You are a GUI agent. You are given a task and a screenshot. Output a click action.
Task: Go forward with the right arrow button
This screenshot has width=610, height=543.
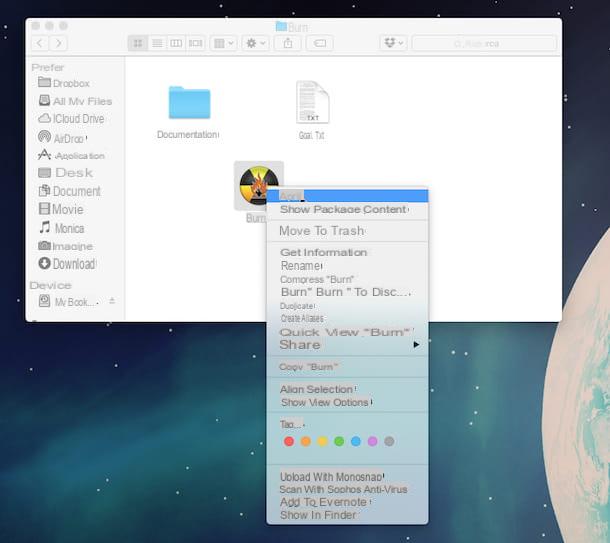pyautogui.click(x=58, y=43)
